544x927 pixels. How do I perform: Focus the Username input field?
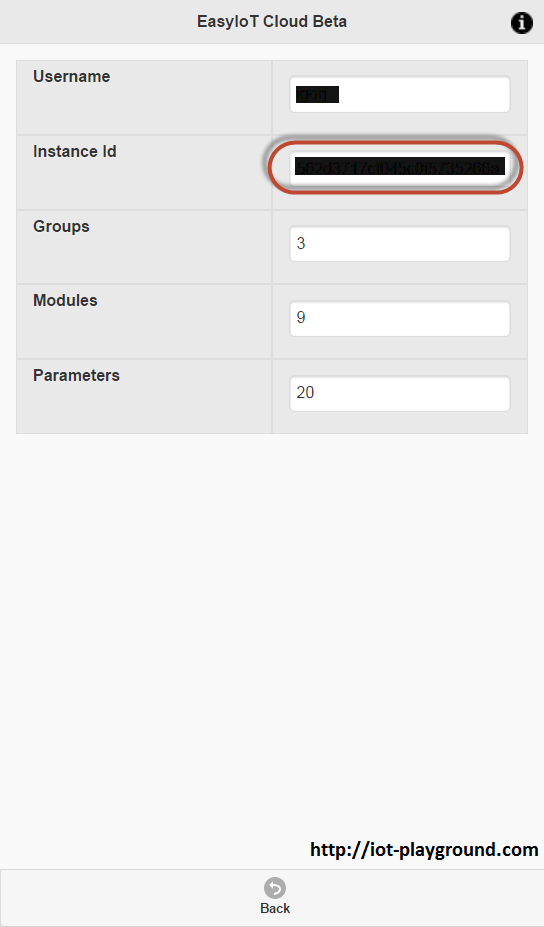[400, 95]
